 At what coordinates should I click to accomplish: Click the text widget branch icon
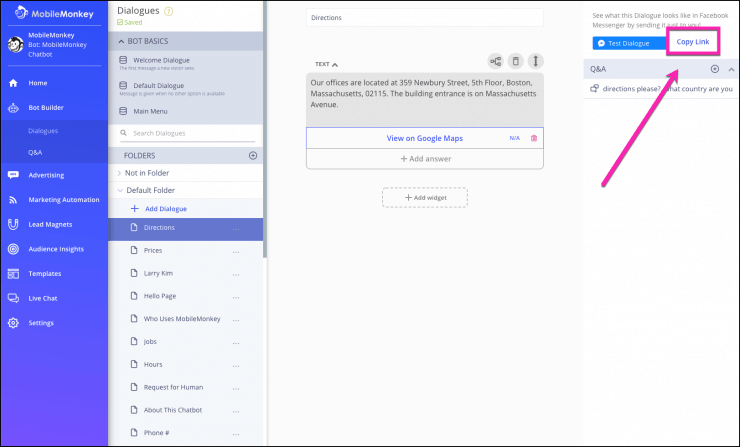[496, 61]
